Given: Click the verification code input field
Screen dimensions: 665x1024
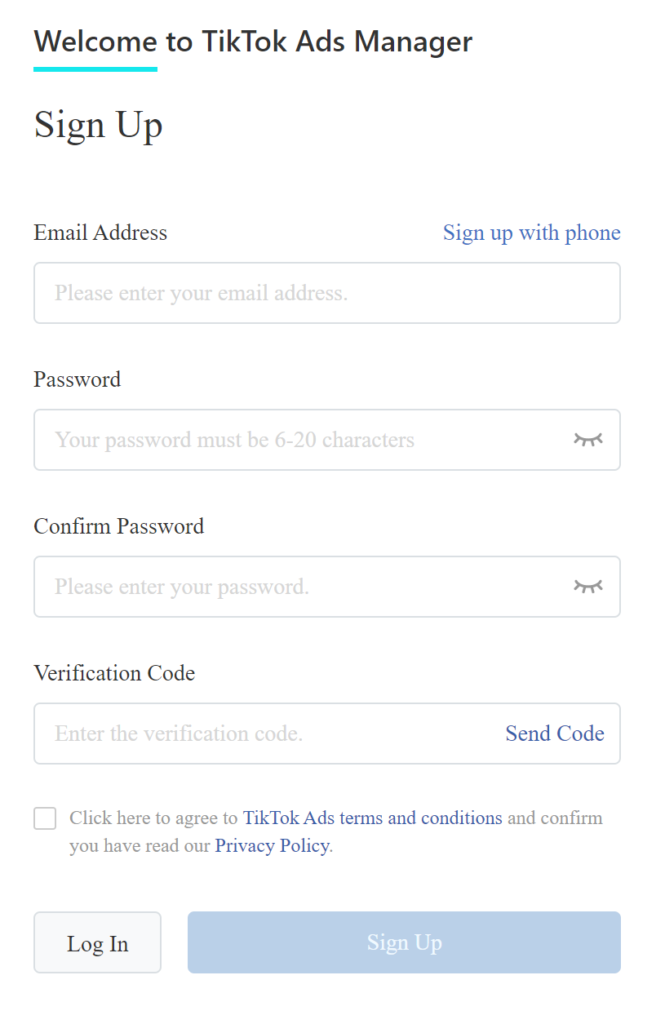Looking at the screenshot, I should pos(265,734).
